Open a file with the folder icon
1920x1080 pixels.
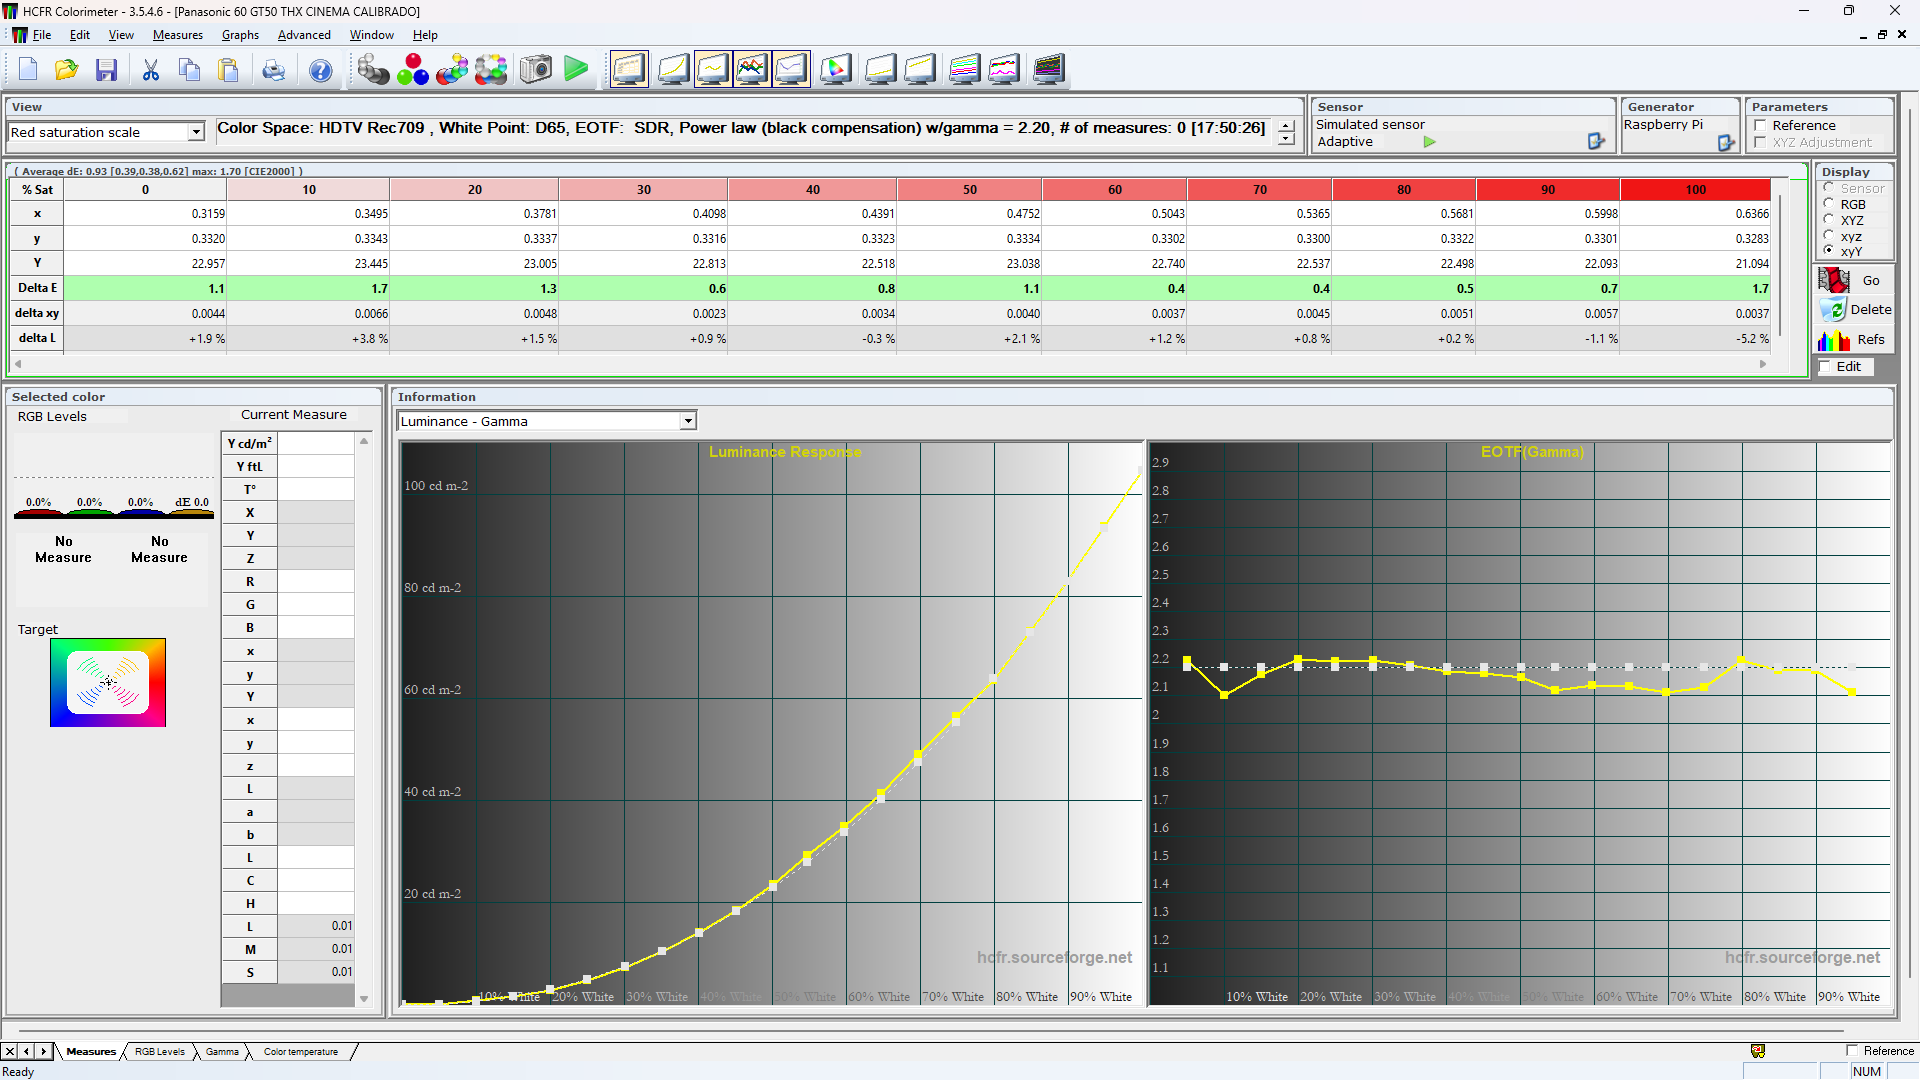(67, 69)
